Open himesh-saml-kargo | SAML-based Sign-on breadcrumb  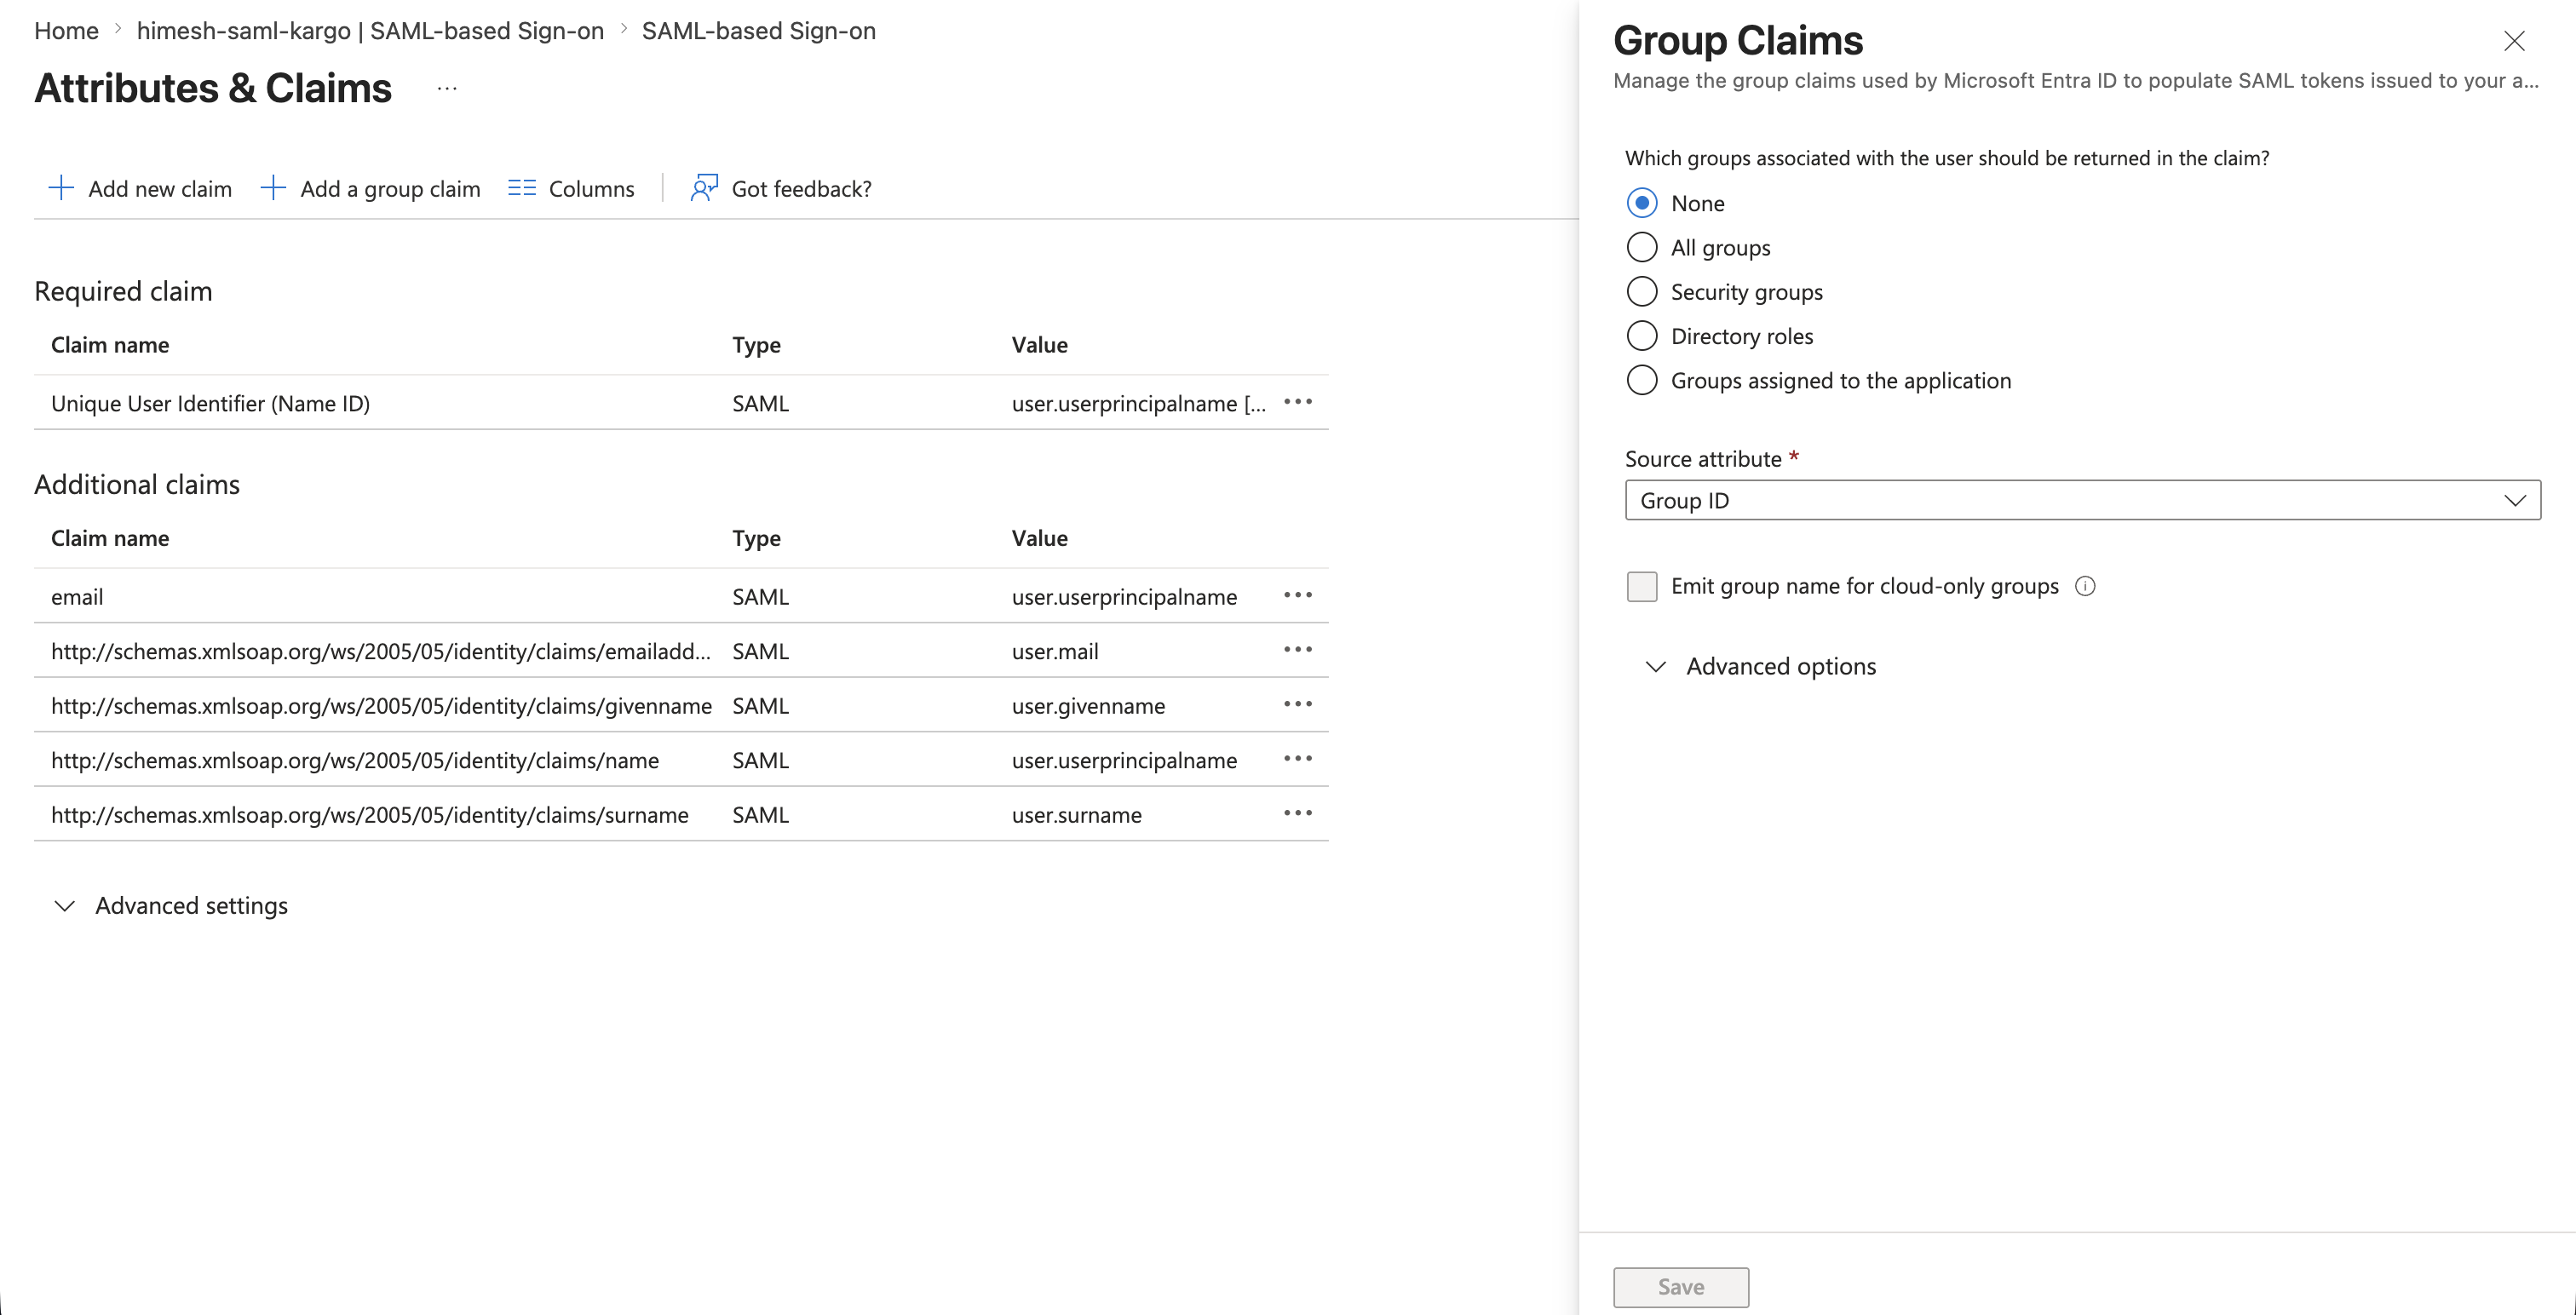tap(370, 31)
